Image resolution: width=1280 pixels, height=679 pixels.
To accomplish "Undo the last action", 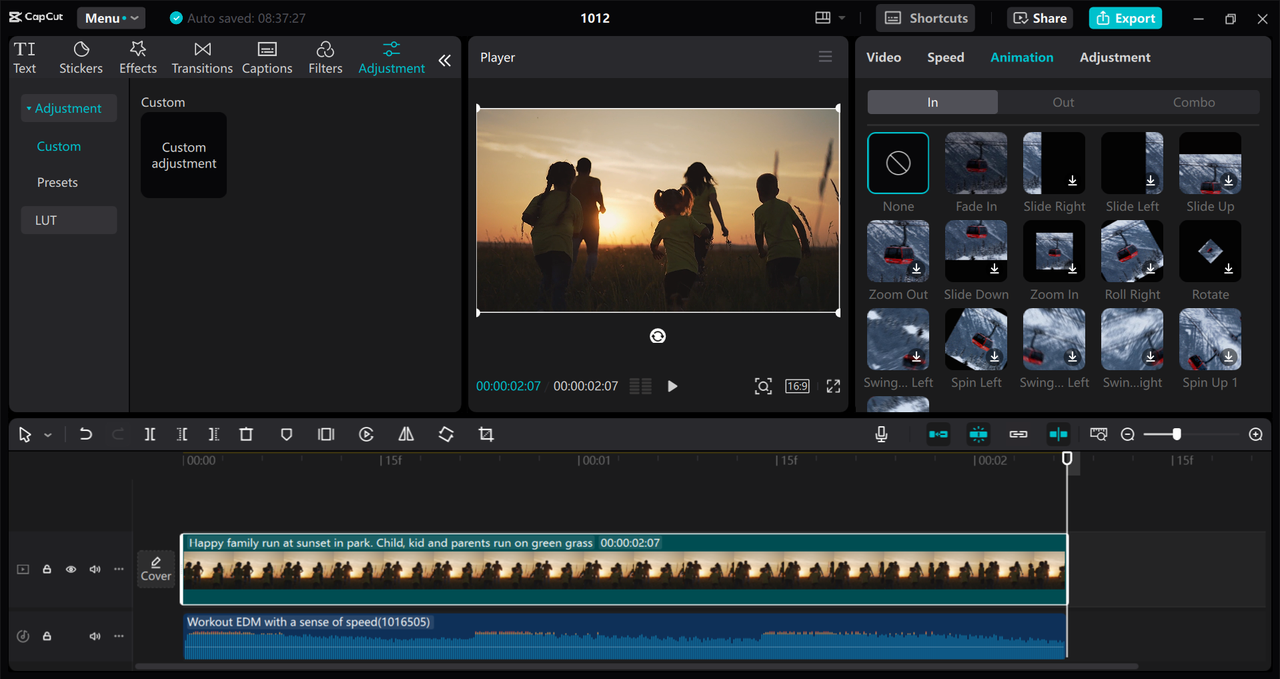I will tap(86, 434).
